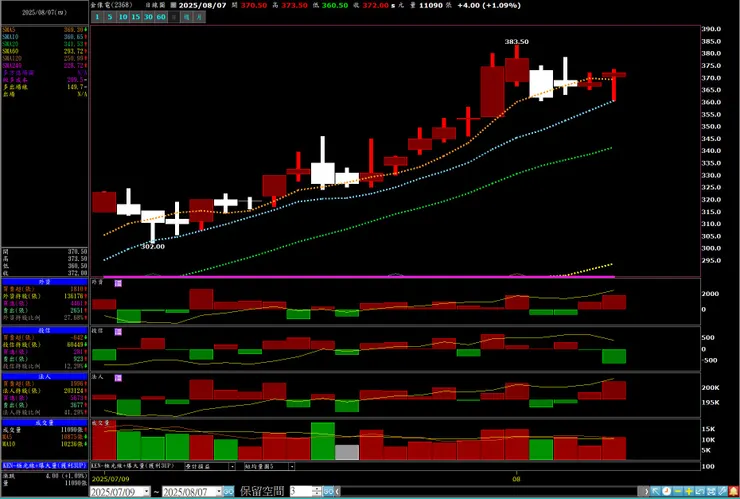The image size is (740, 499).
Task: Select the 1-minute timeframe button
Action: click(97, 17)
